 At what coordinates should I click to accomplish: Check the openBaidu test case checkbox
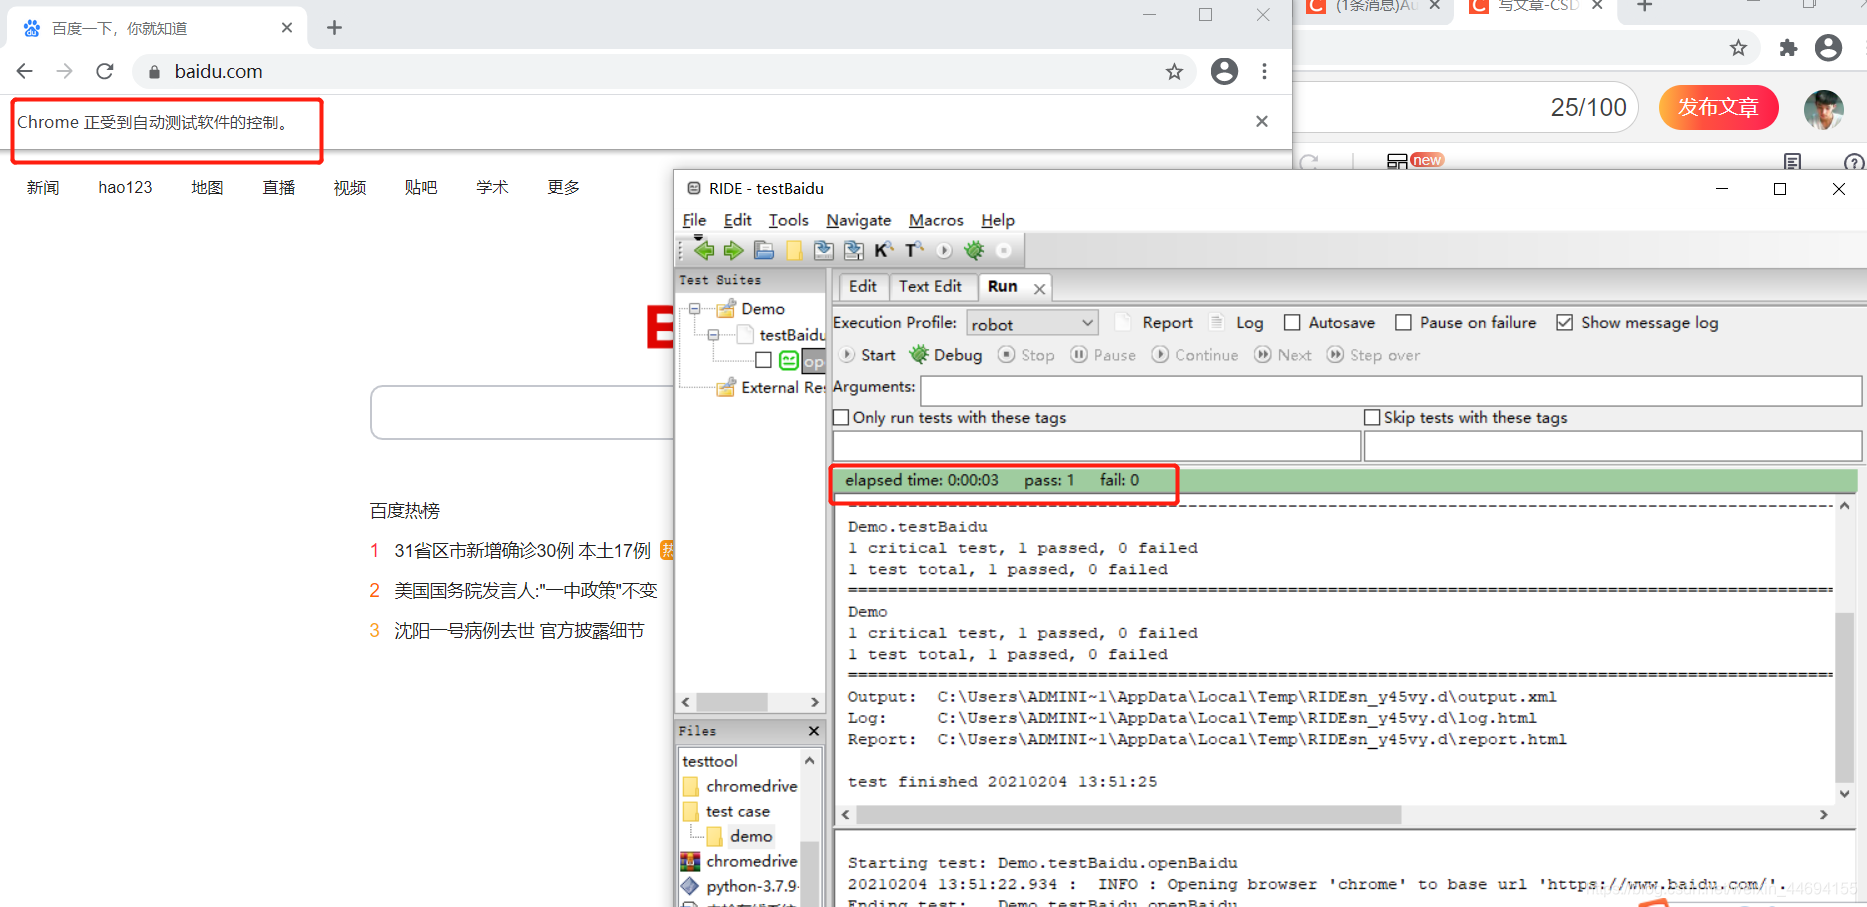pos(764,360)
